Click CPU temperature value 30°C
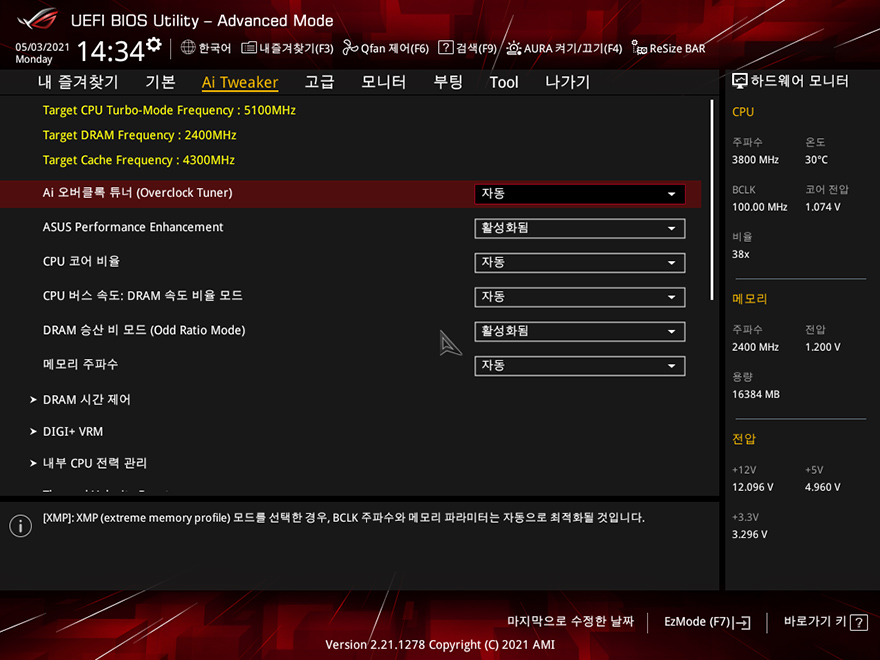Image resolution: width=880 pixels, height=660 pixels. [816, 160]
